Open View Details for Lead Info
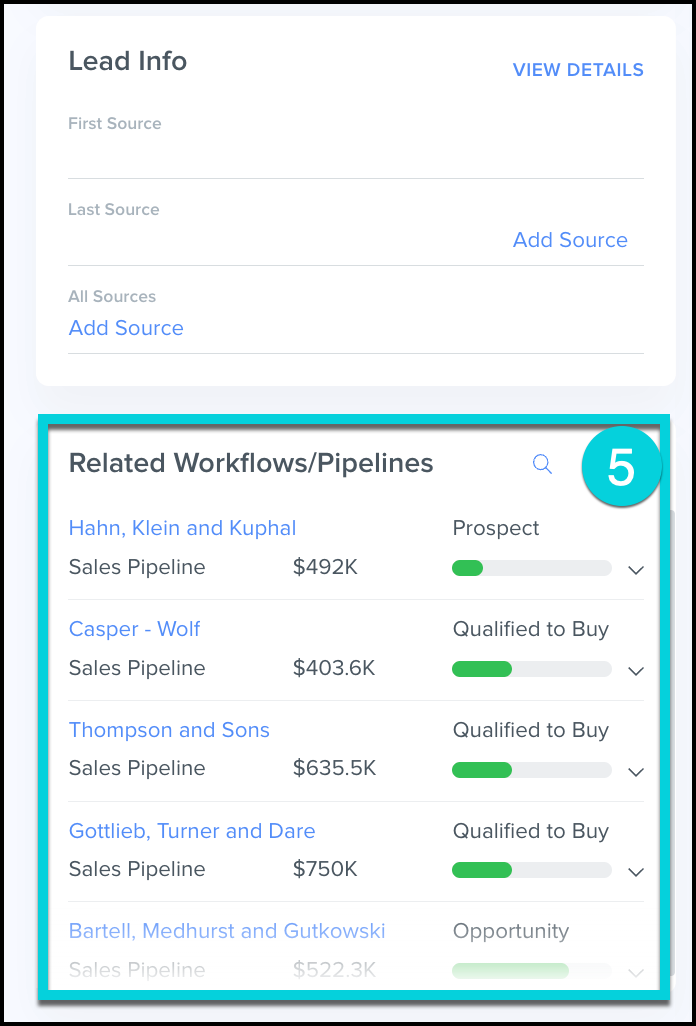The image size is (696, 1026). pos(578,70)
